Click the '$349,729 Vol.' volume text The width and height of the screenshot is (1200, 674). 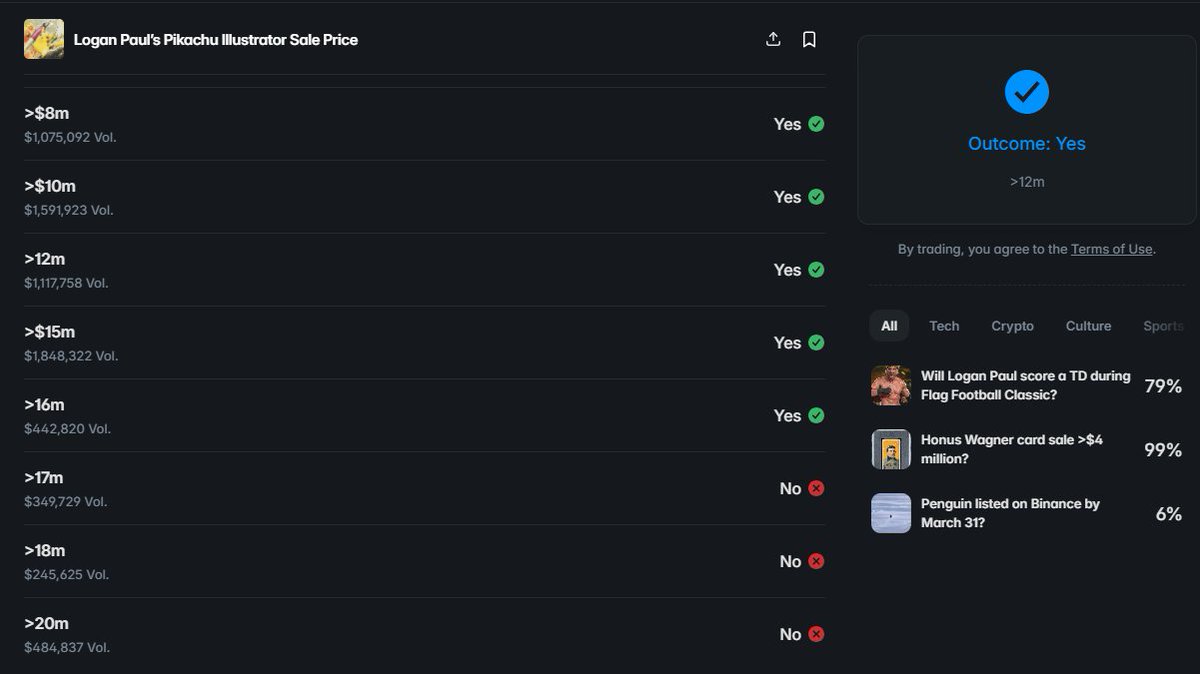coord(65,502)
